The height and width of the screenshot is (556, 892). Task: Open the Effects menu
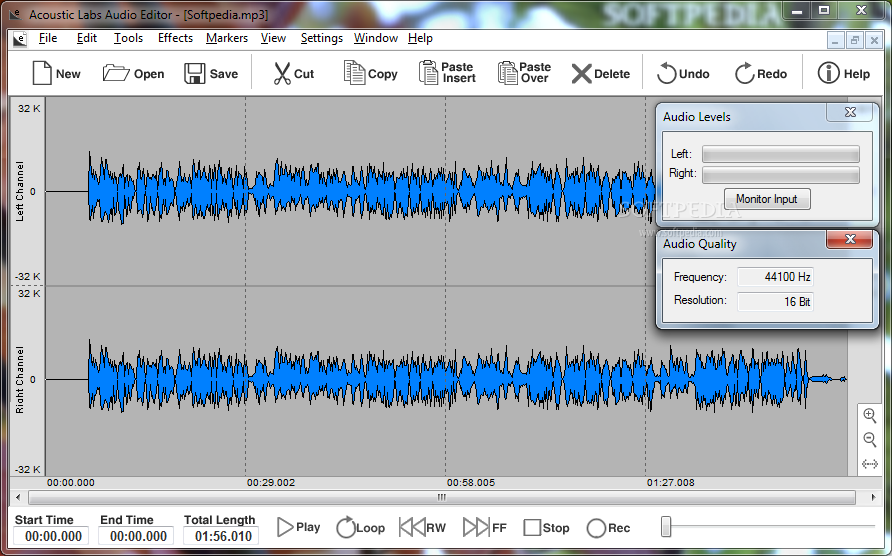tap(175, 38)
